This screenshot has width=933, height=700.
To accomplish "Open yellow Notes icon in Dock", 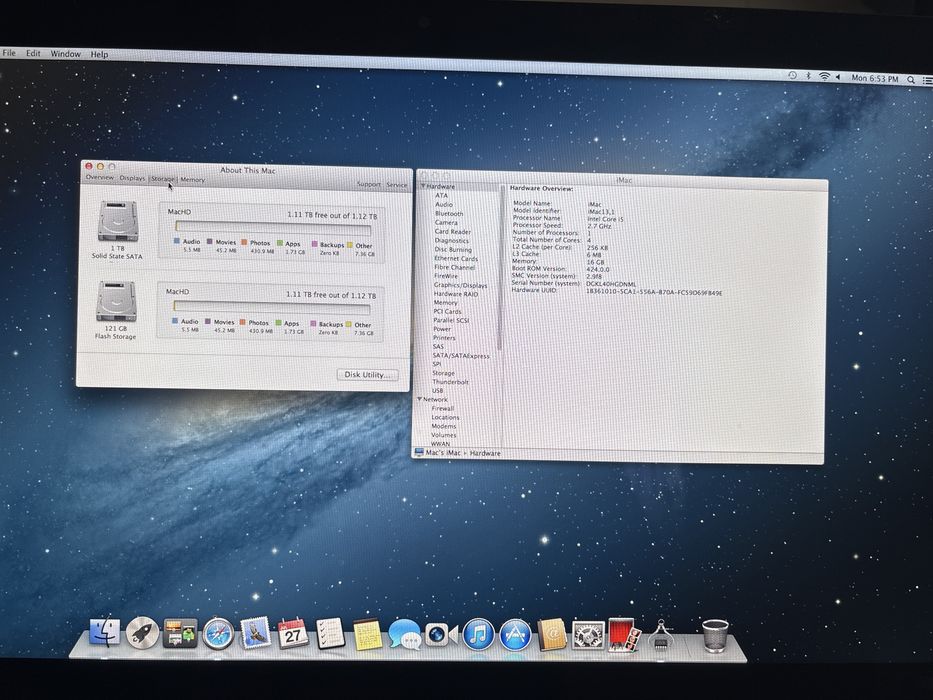I will (367, 635).
